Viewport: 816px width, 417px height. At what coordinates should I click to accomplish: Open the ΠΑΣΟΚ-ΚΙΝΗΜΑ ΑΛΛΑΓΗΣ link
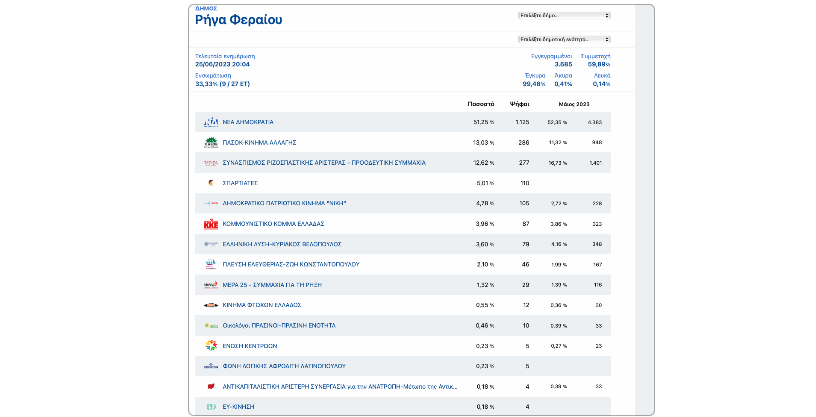click(x=259, y=142)
